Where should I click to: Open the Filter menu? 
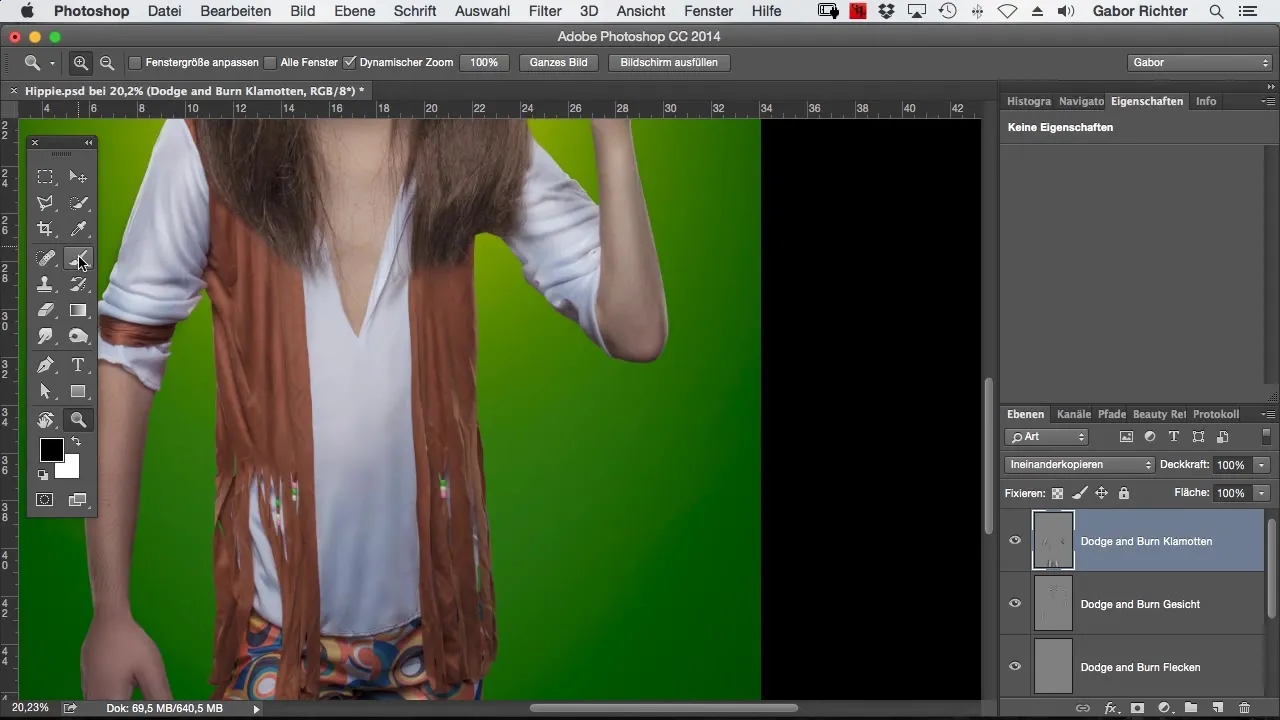pos(545,11)
